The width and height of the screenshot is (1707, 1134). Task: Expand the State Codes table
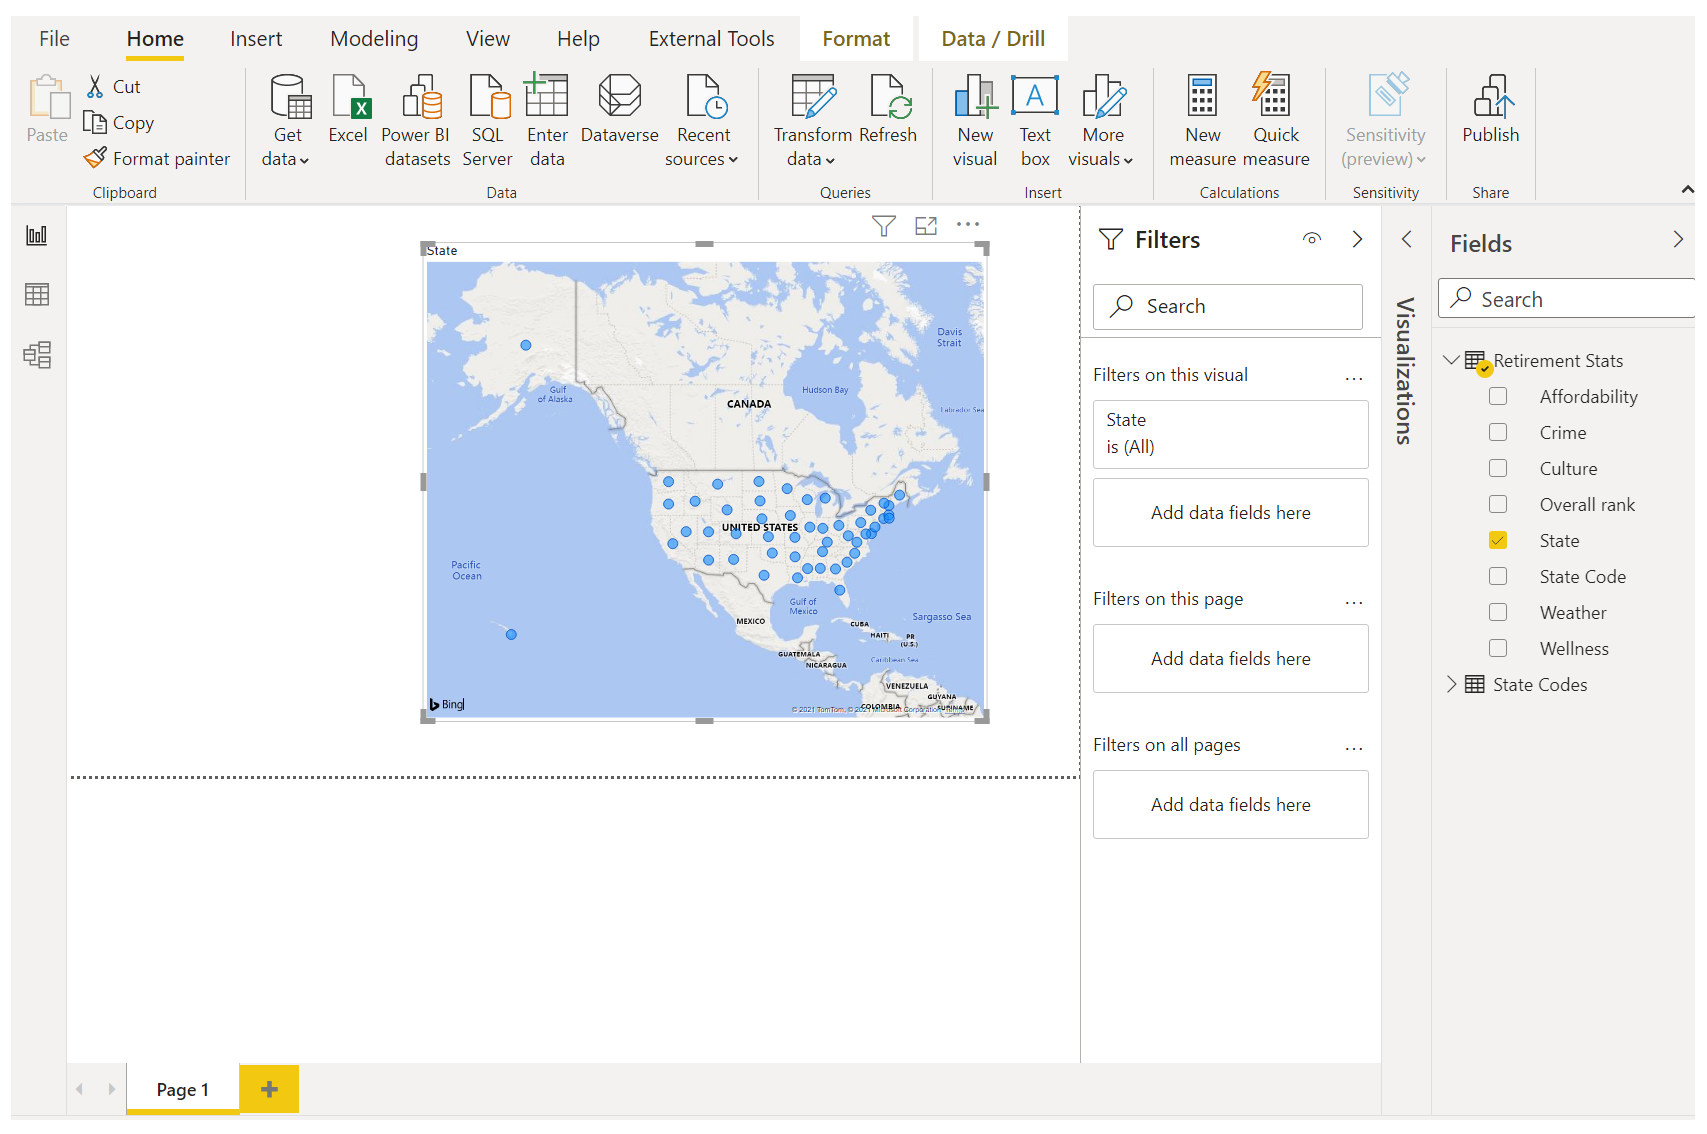(x=1451, y=684)
